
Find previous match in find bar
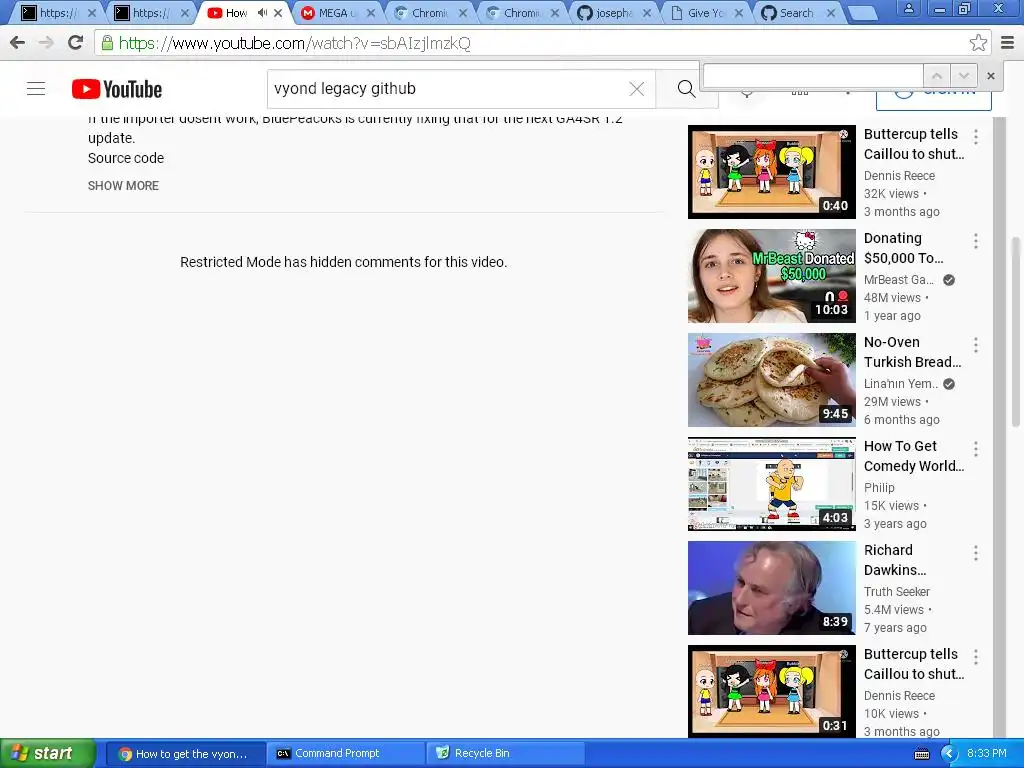(936, 76)
